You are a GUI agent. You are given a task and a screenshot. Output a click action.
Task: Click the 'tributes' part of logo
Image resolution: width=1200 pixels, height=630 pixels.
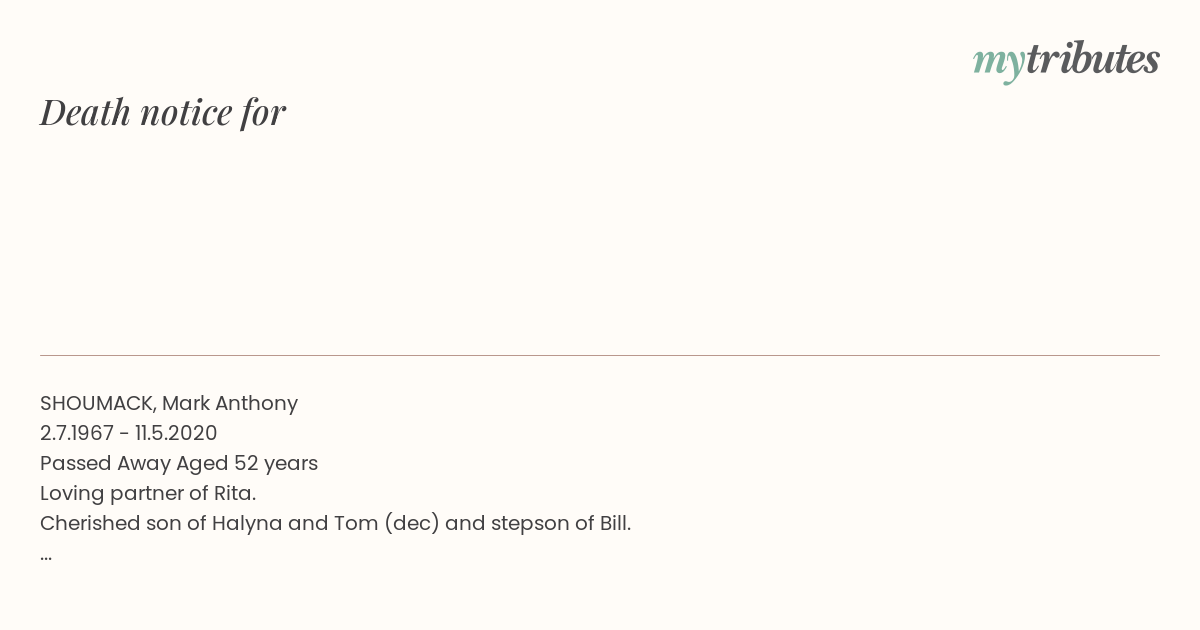click(1092, 59)
